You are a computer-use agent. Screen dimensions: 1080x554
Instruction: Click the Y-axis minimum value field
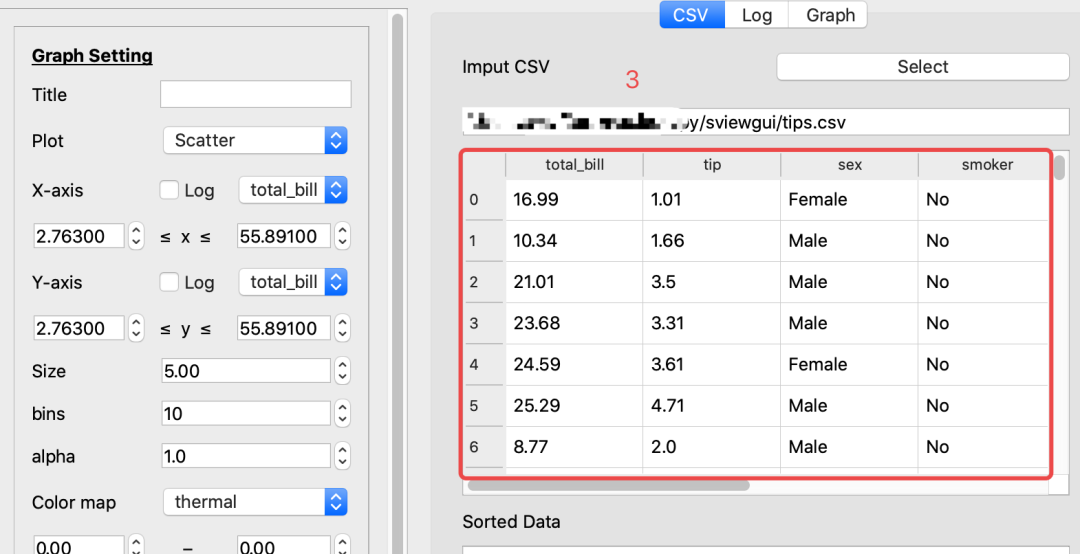pyautogui.click(x=79, y=328)
